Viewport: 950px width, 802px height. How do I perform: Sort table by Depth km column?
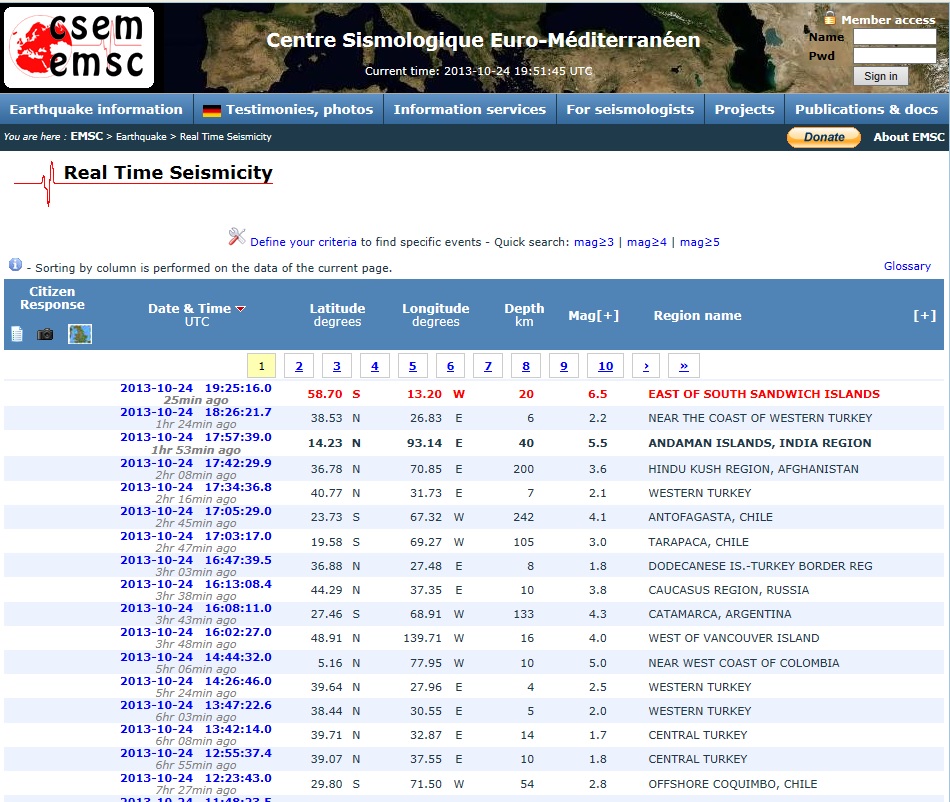524,315
